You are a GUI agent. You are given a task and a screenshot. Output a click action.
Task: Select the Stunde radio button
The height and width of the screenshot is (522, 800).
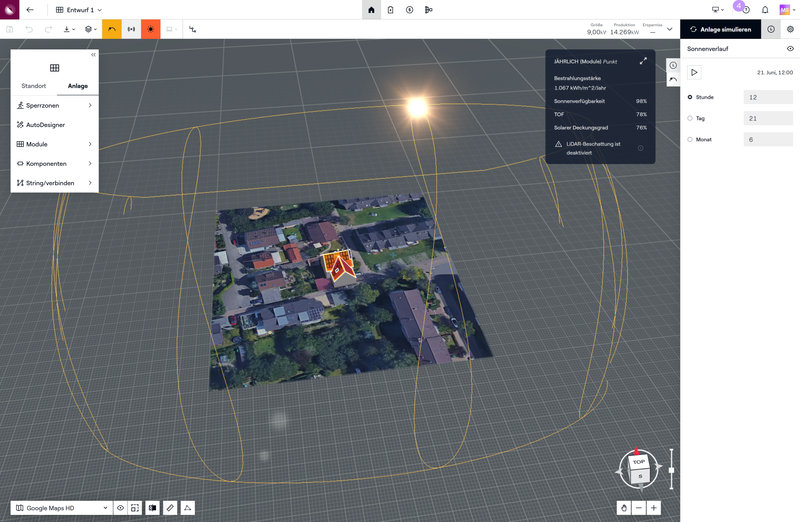point(690,97)
